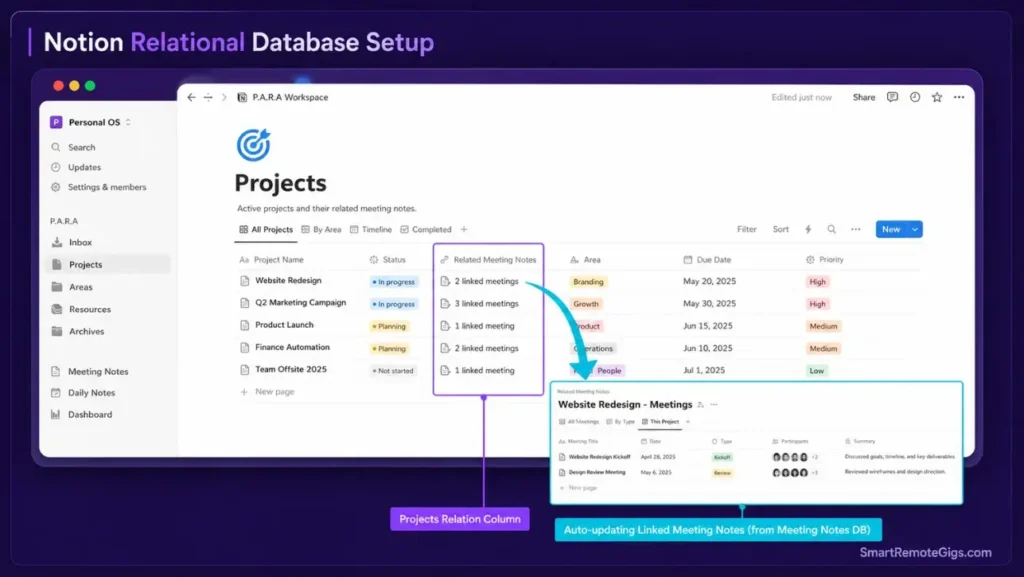1024x577 pixels.
Task: Click New page below the projects table
Action: pyautogui.click(x=268, y=392)
